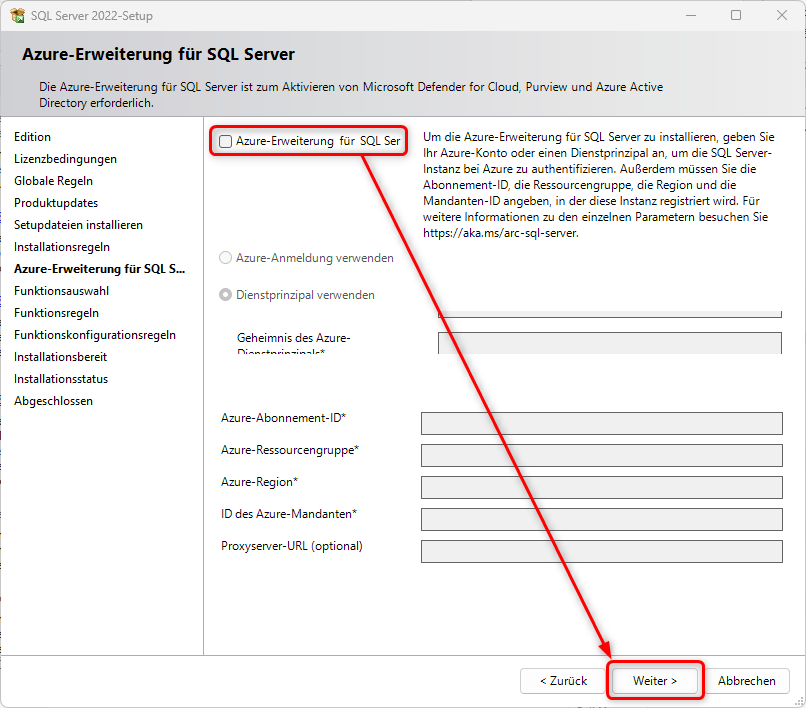Click the SQL Server setup title bar icon
This screenshot has height=708, width=806.
coord(17,16)
